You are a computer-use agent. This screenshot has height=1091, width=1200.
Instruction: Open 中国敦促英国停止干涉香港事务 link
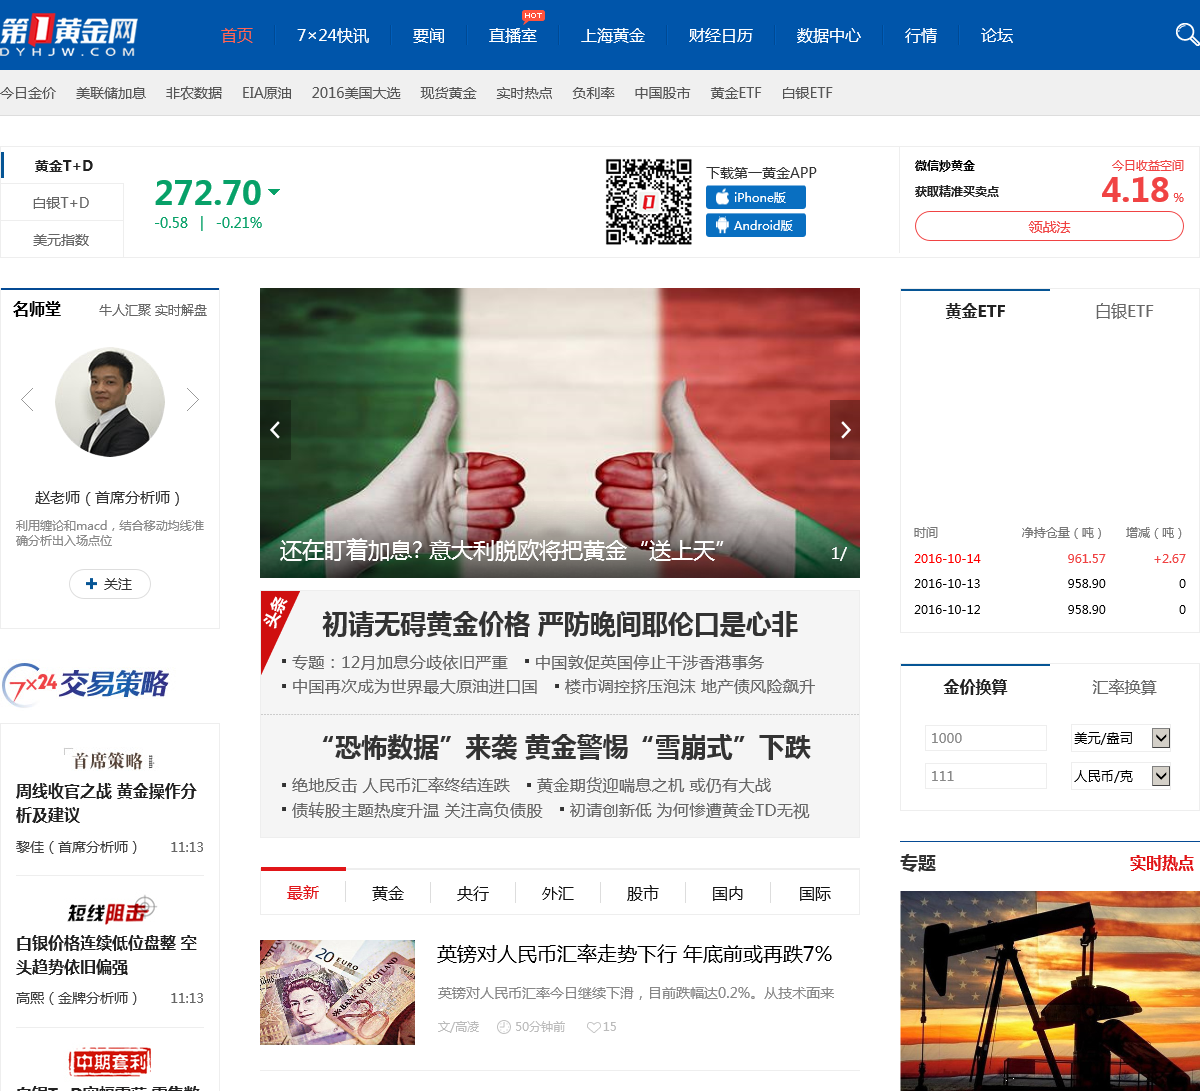pos(649,662)
